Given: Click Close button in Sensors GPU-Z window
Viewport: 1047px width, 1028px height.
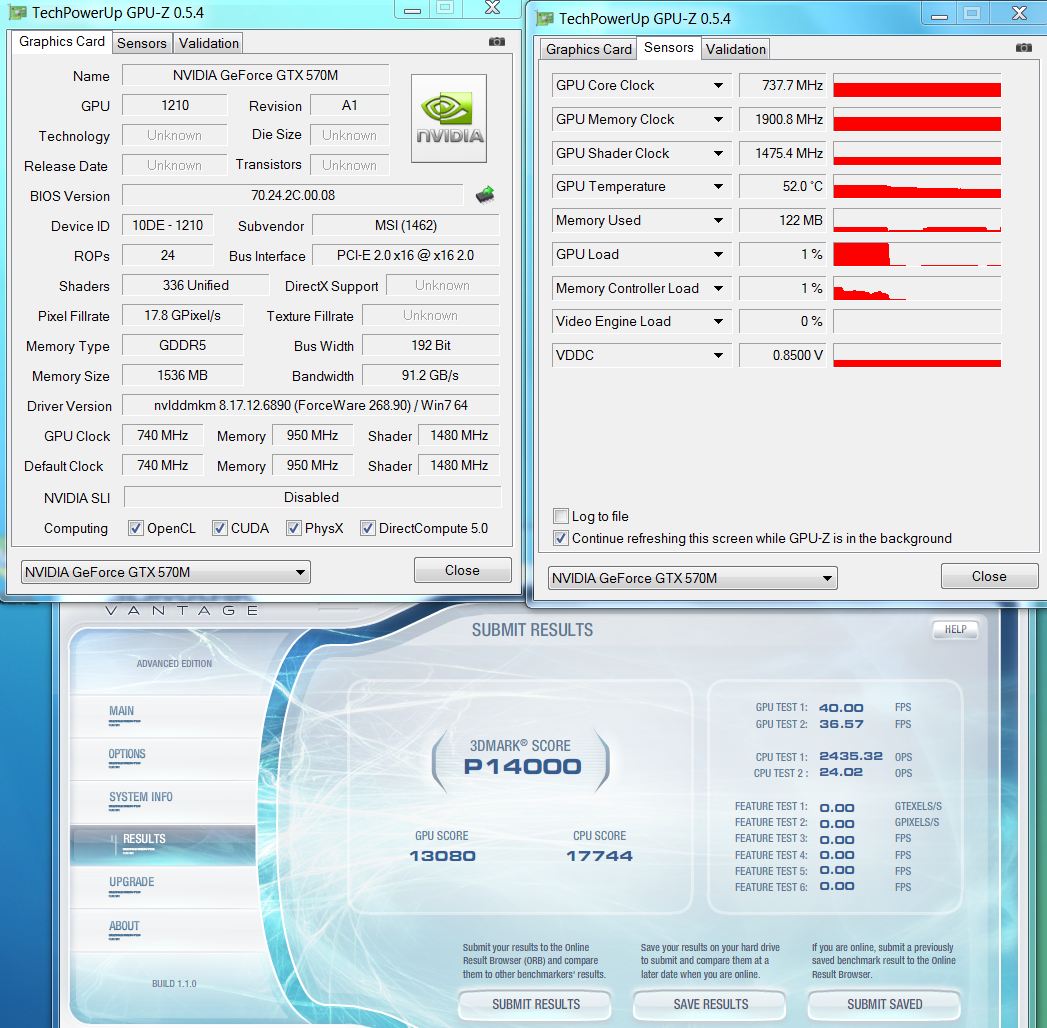Looking at the screenshot, I should [990, 576].
